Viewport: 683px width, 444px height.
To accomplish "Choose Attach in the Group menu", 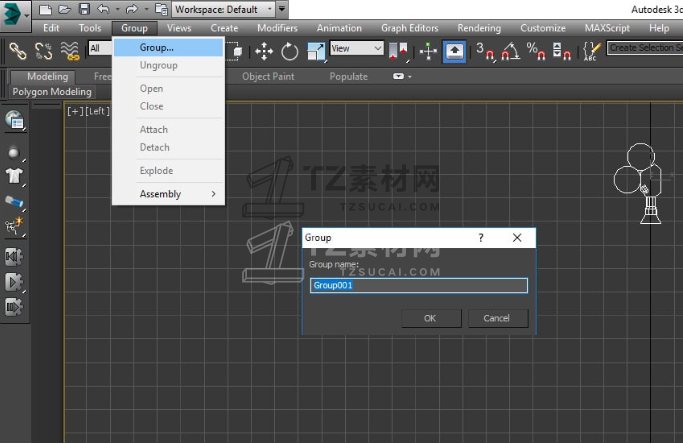I will [x=169, y=129].
